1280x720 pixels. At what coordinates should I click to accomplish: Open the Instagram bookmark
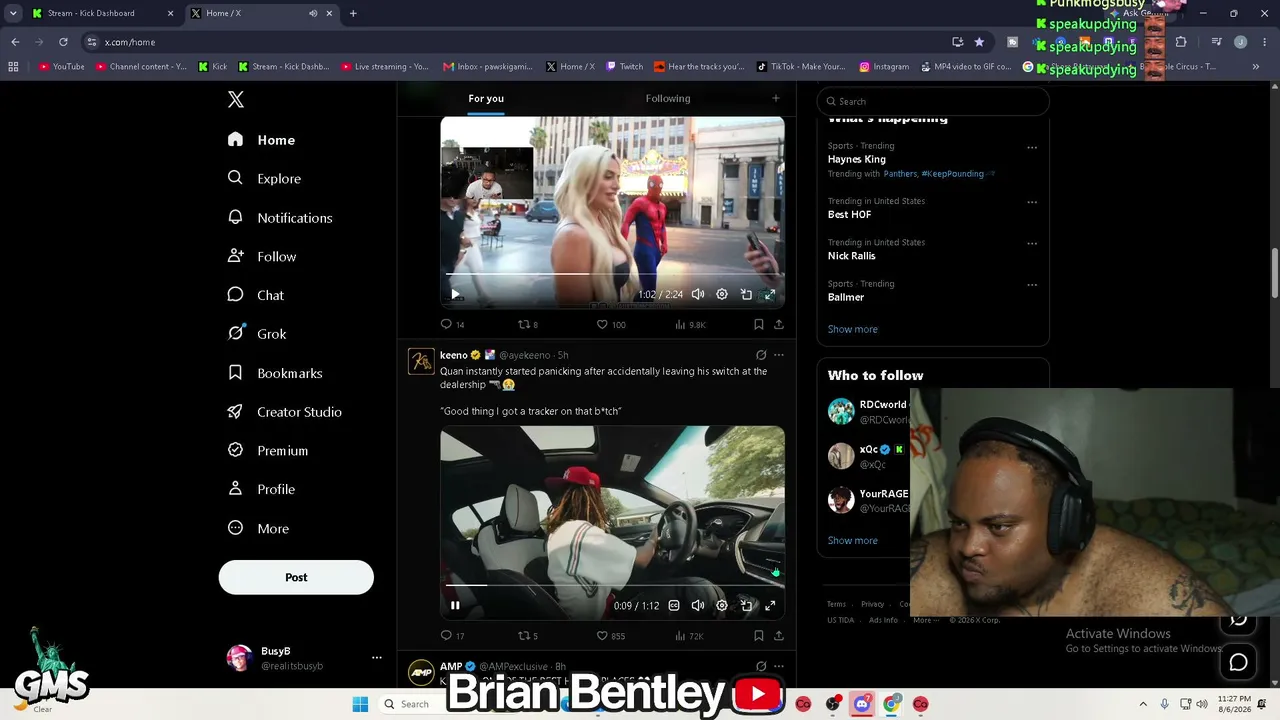pyautogui.click(x=884, y=67)
